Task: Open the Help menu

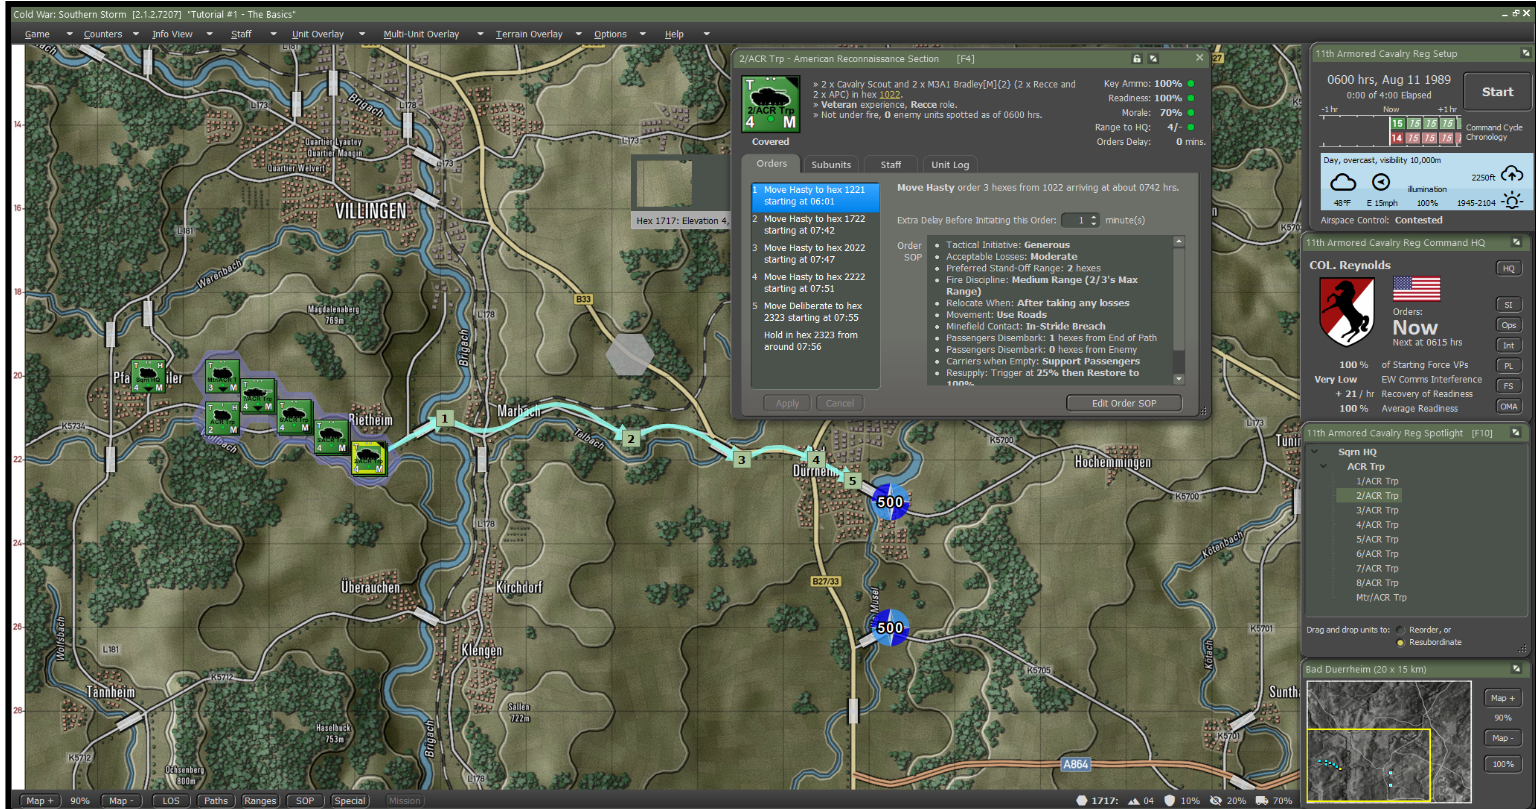Action: (674, 34)
